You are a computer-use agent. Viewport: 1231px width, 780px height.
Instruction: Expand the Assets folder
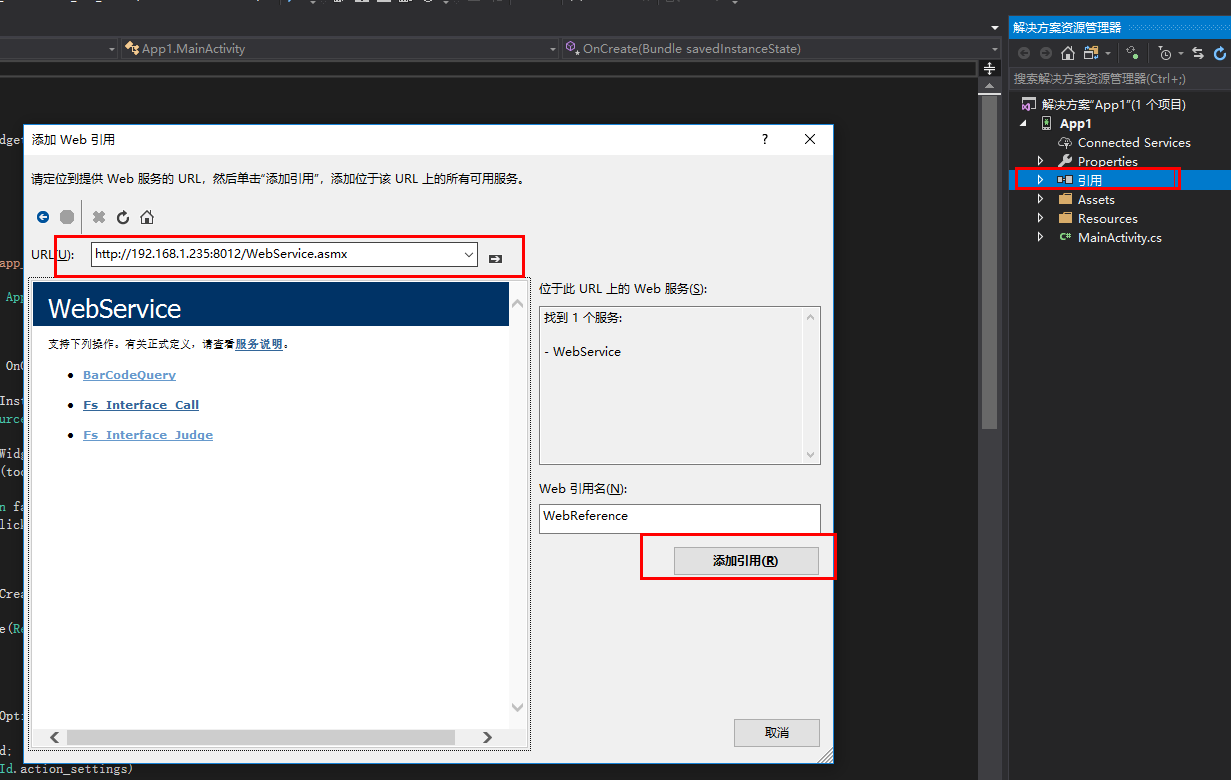pos(1040,200)
